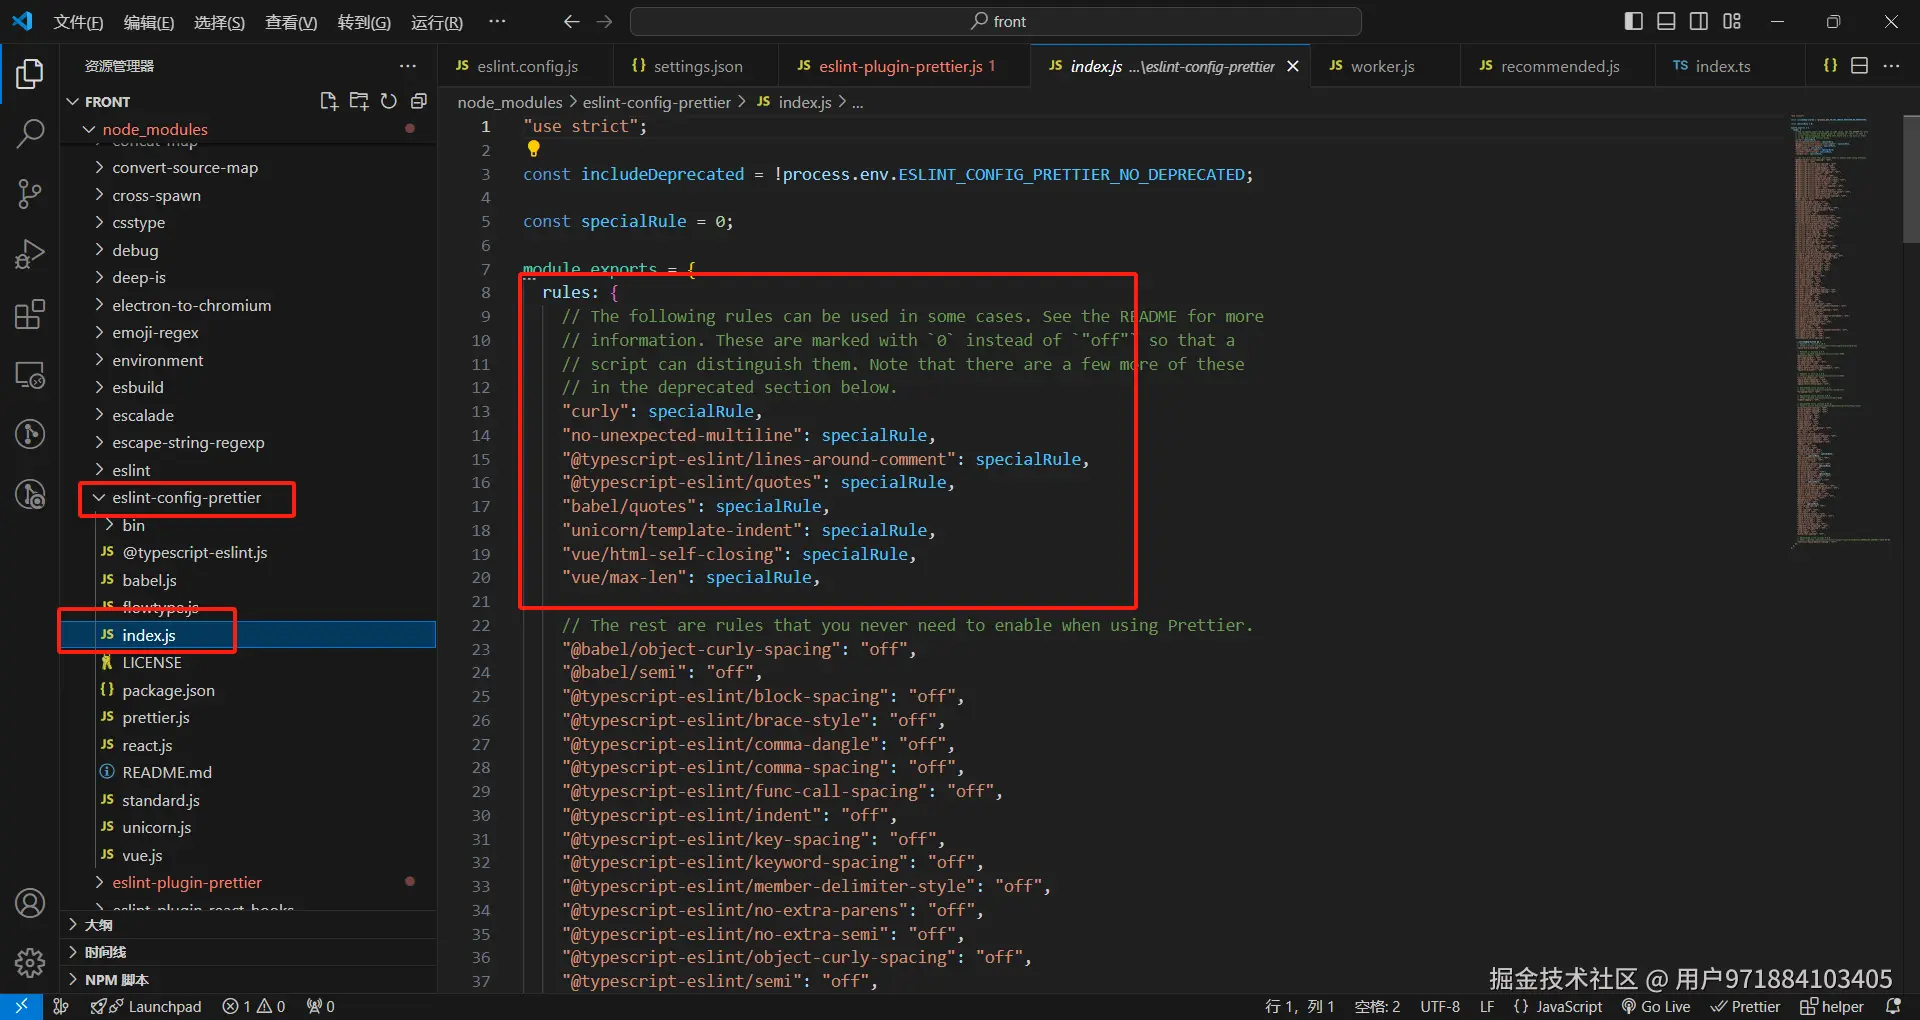Toggle the secondary sidebar visibility

tap(1699, 21)
